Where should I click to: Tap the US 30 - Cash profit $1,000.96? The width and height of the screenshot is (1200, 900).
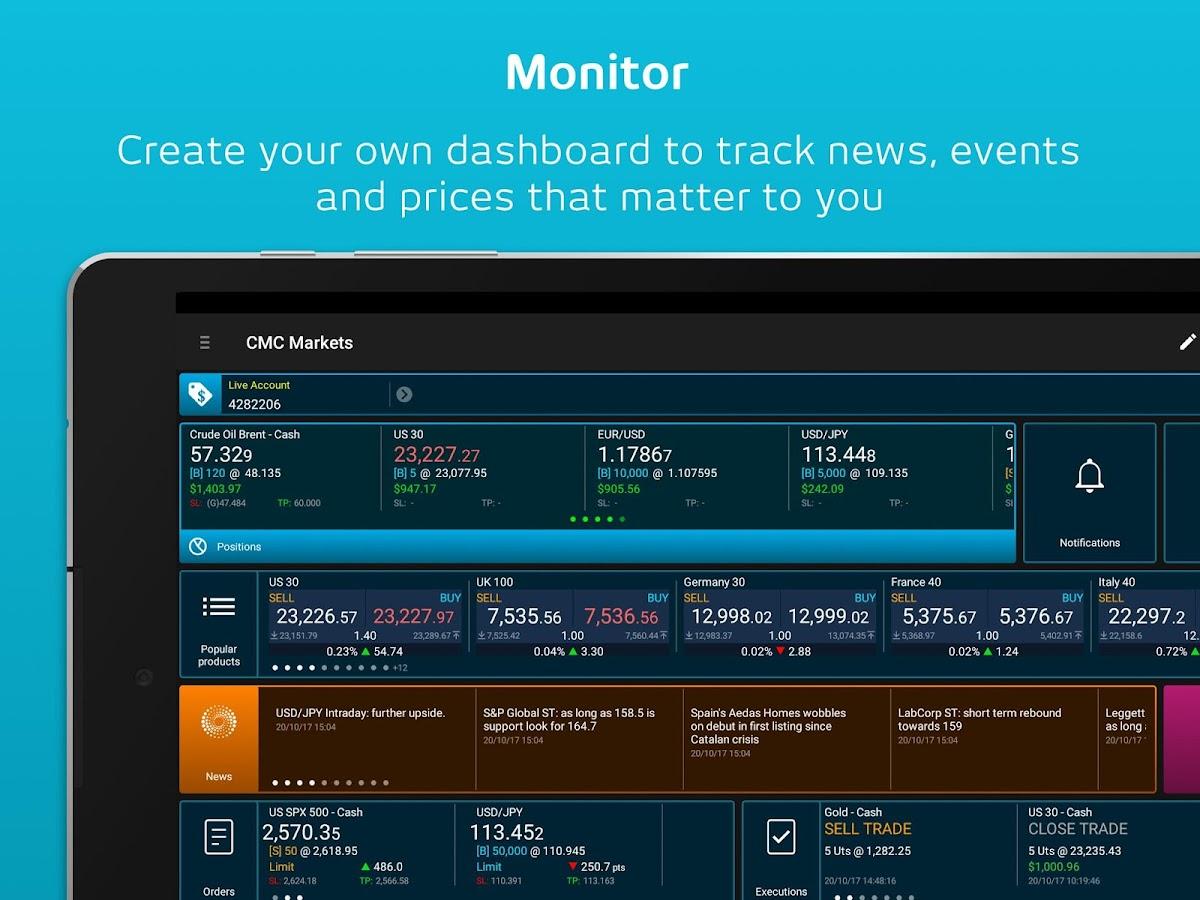pyautogui.click(x=1054, y=867)
